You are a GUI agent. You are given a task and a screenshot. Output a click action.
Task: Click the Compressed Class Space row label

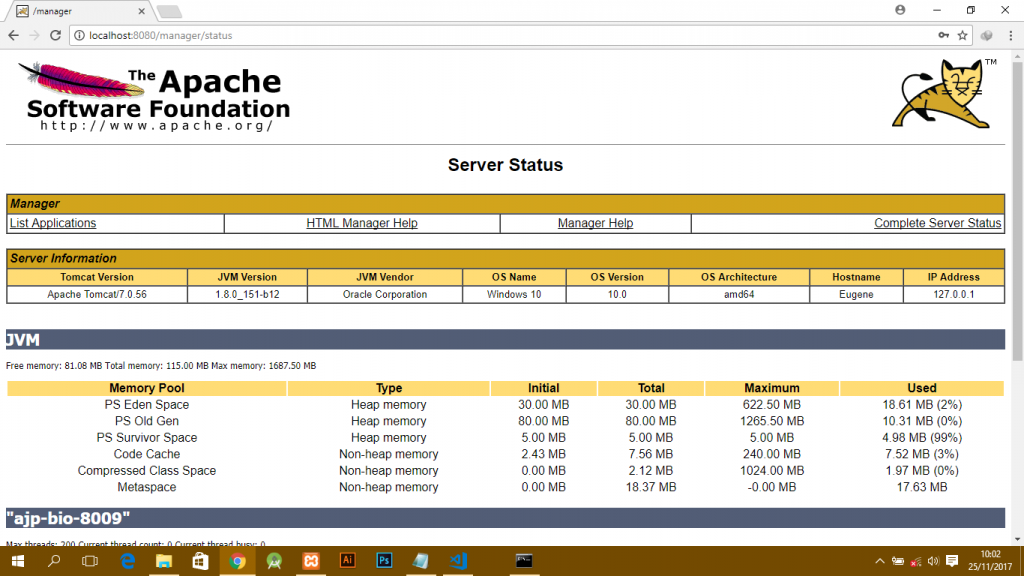tap(146, 471)
